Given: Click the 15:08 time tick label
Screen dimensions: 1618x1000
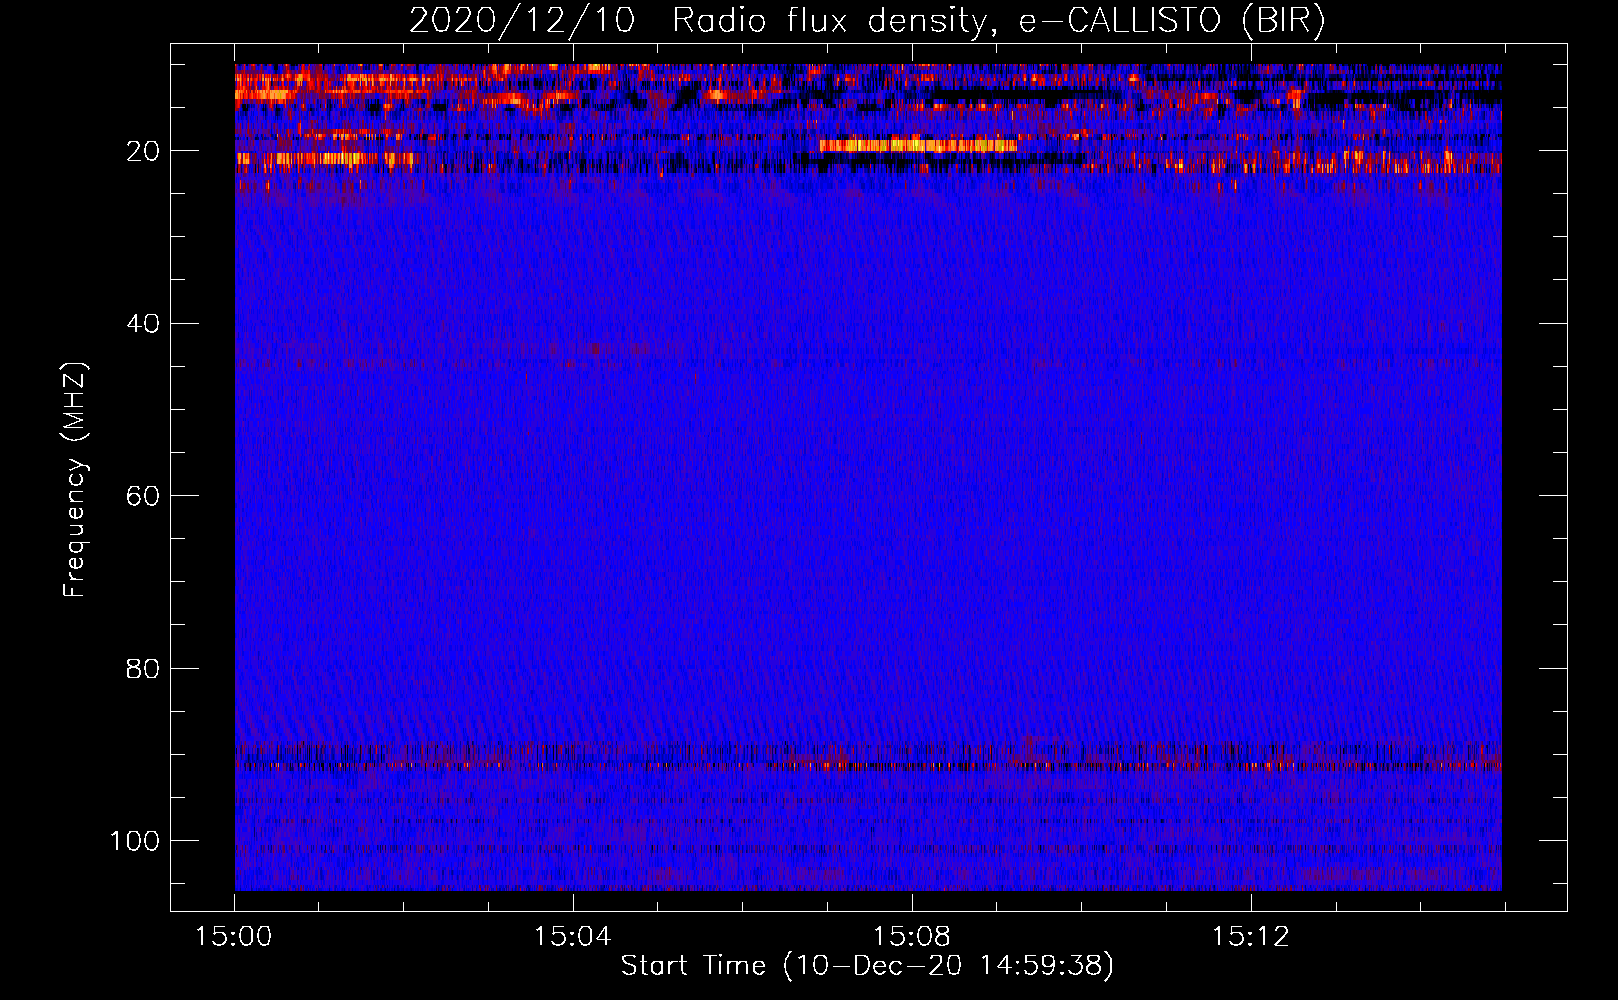Looking at the screenshot, I should [912, 936].
